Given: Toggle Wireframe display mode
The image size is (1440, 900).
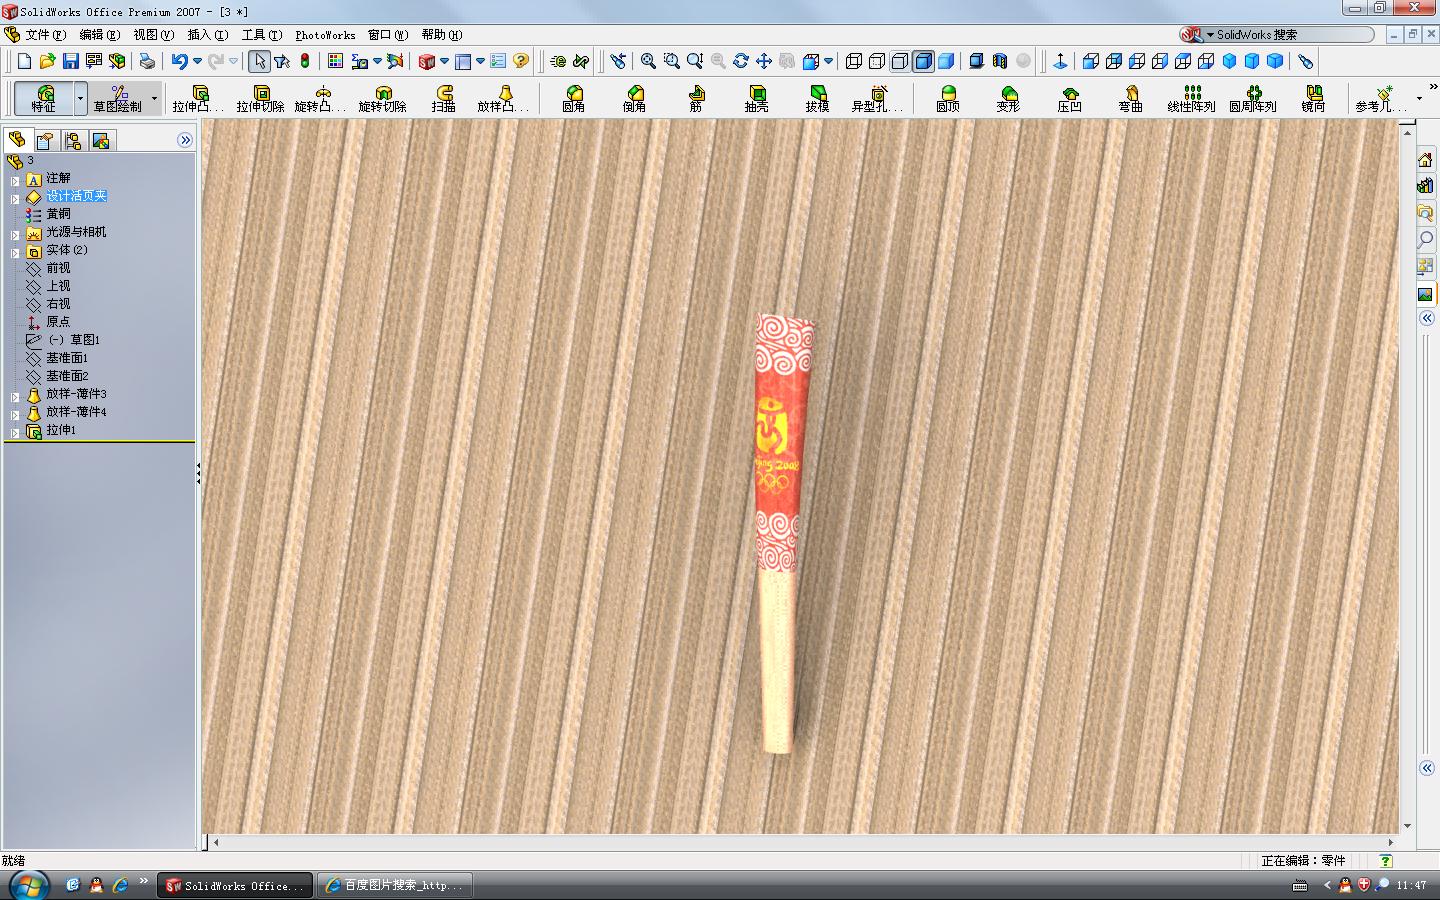Looking at the screenshot, I should point(854,61).
